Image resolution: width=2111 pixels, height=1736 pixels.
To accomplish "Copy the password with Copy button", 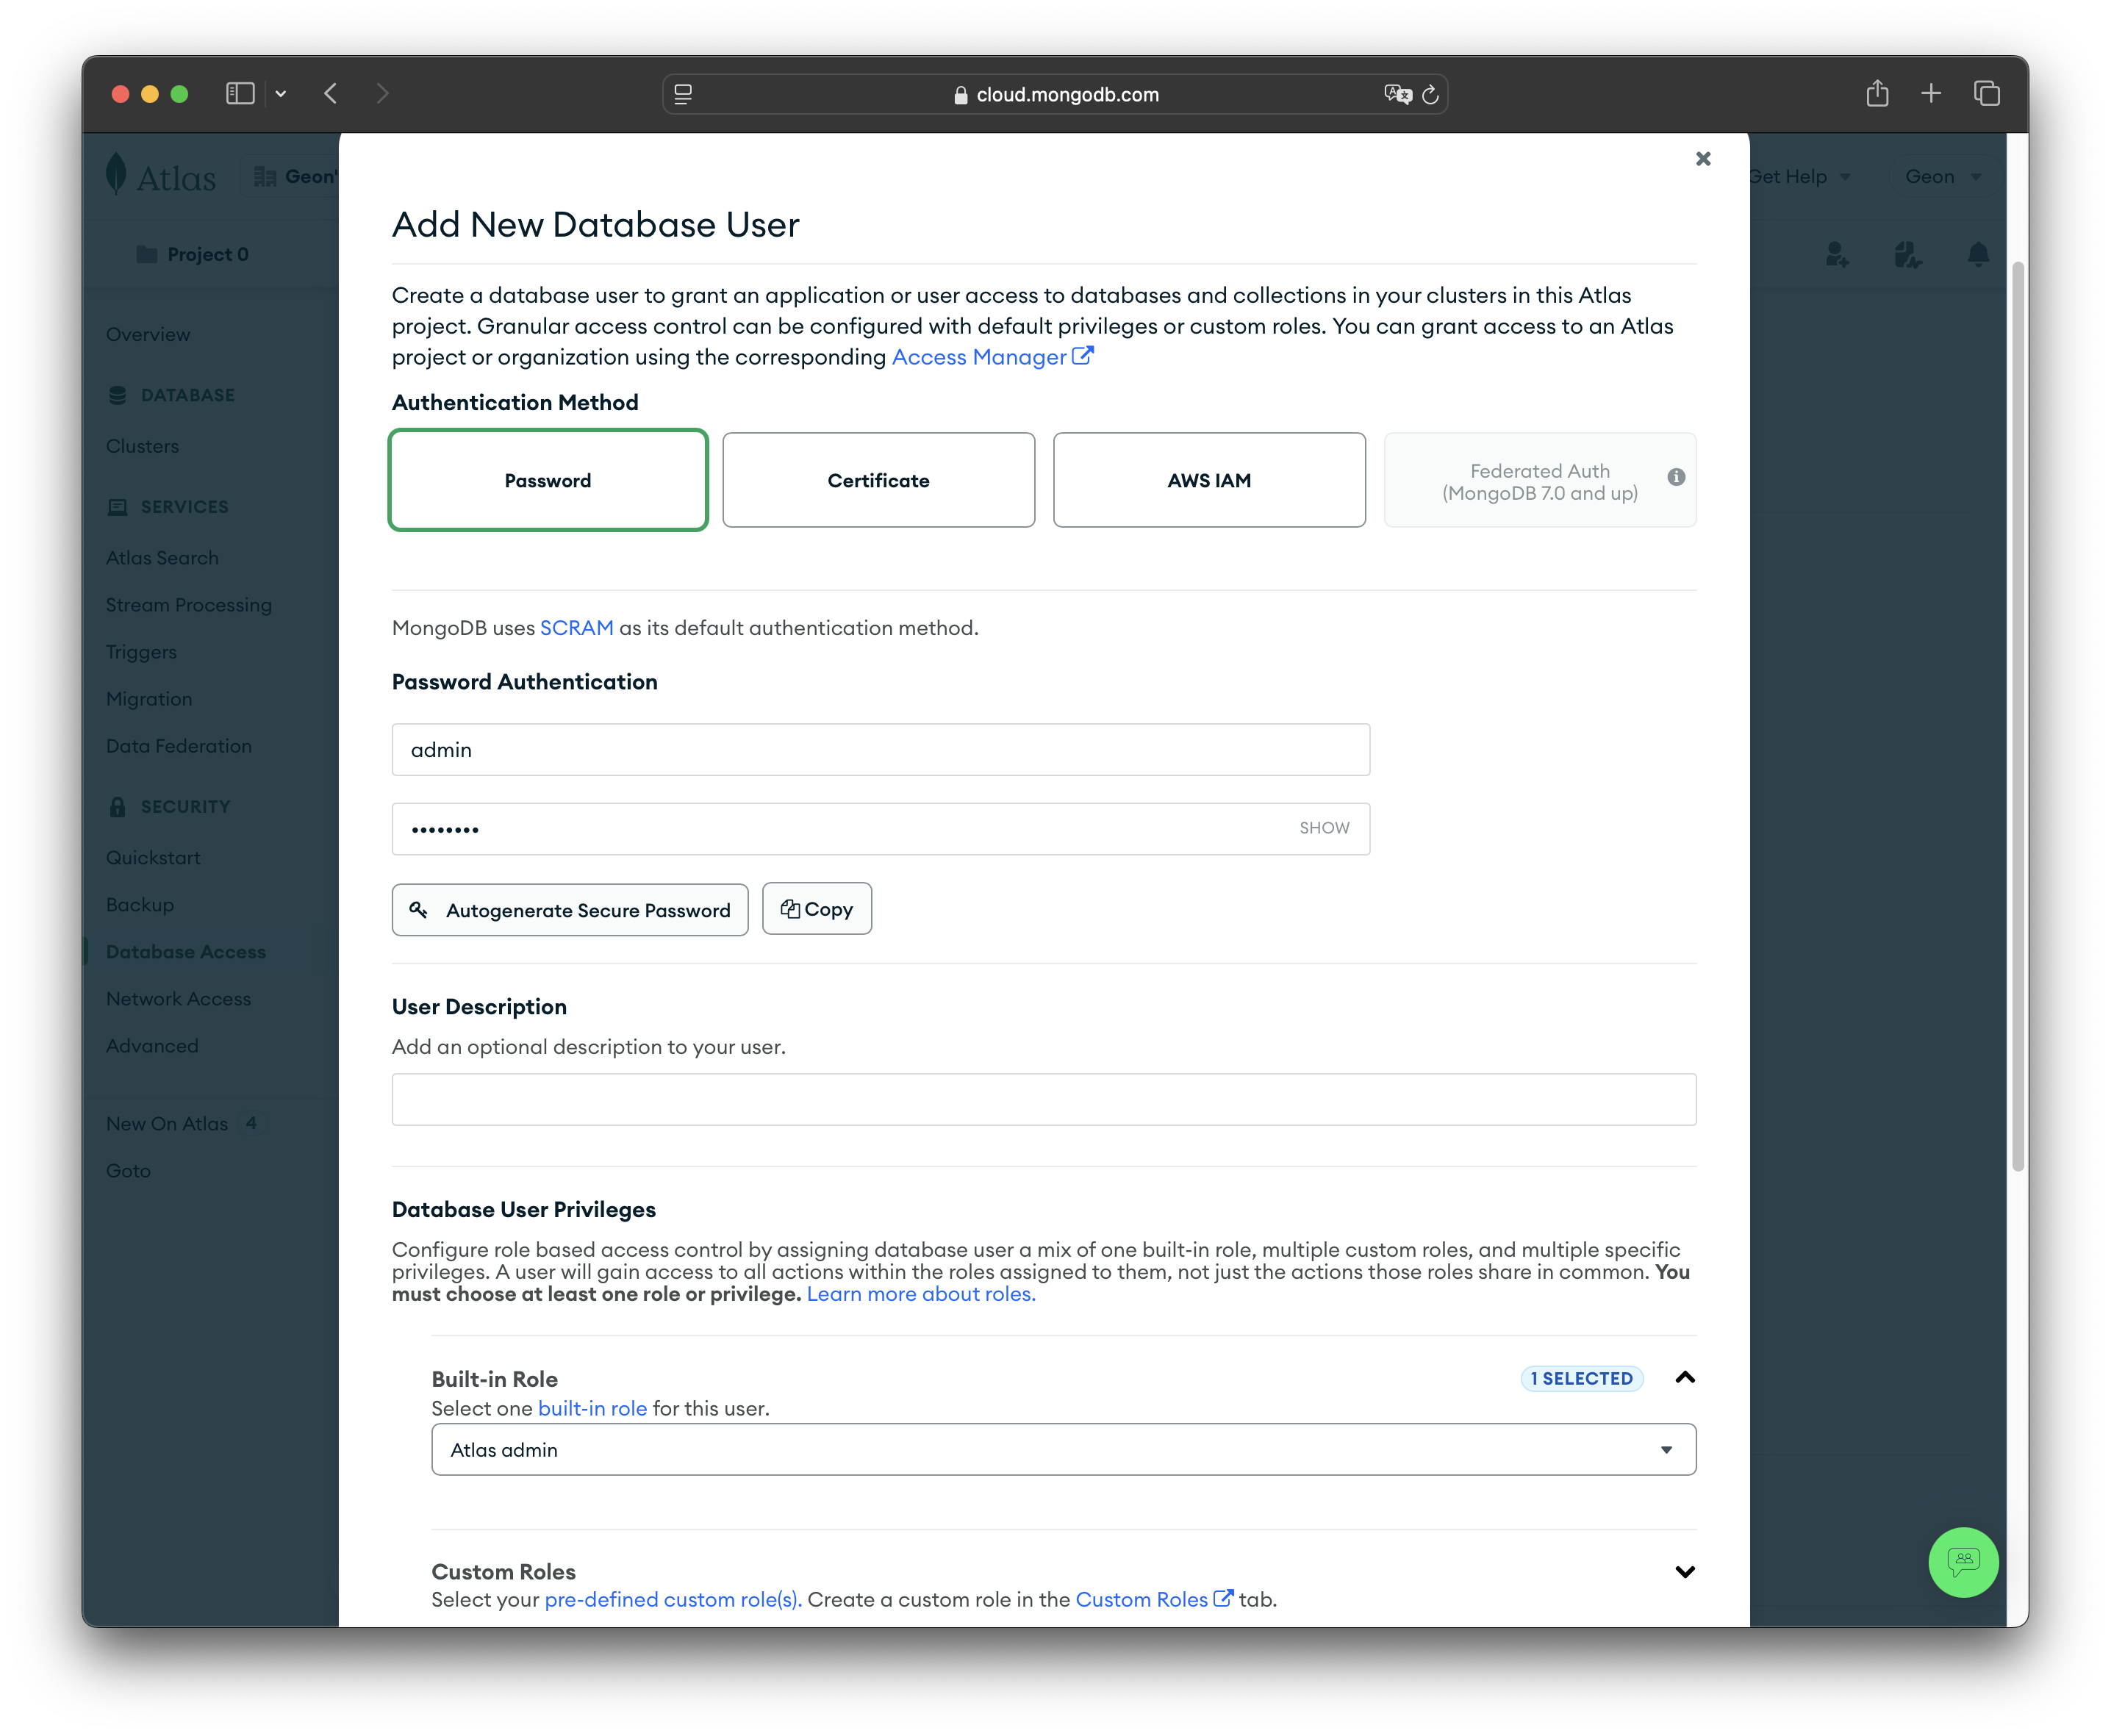I will (x=816, y=909).
